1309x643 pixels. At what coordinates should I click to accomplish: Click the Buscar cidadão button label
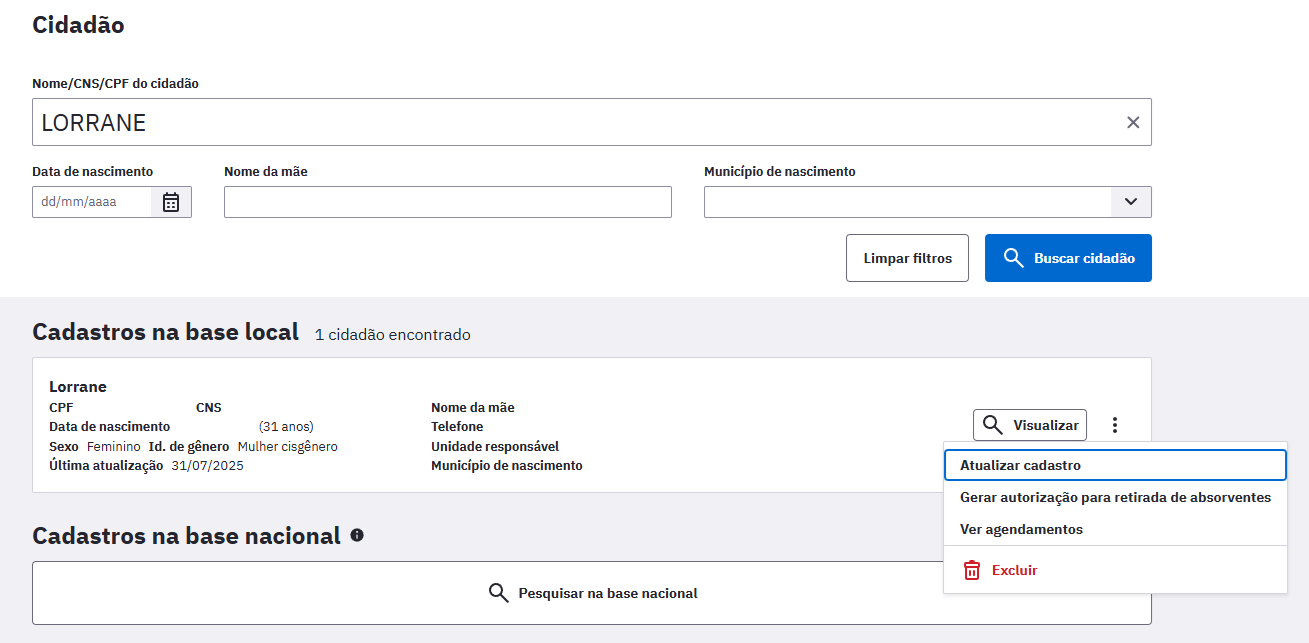pos(1084,258)
